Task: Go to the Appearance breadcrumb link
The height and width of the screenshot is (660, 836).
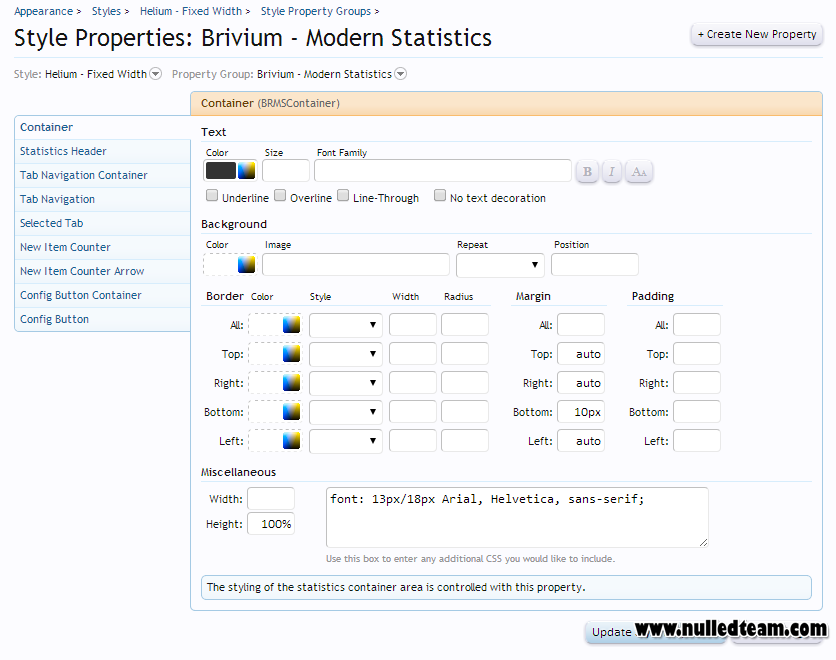Action: pyautogui.click(x=43, y=11)
